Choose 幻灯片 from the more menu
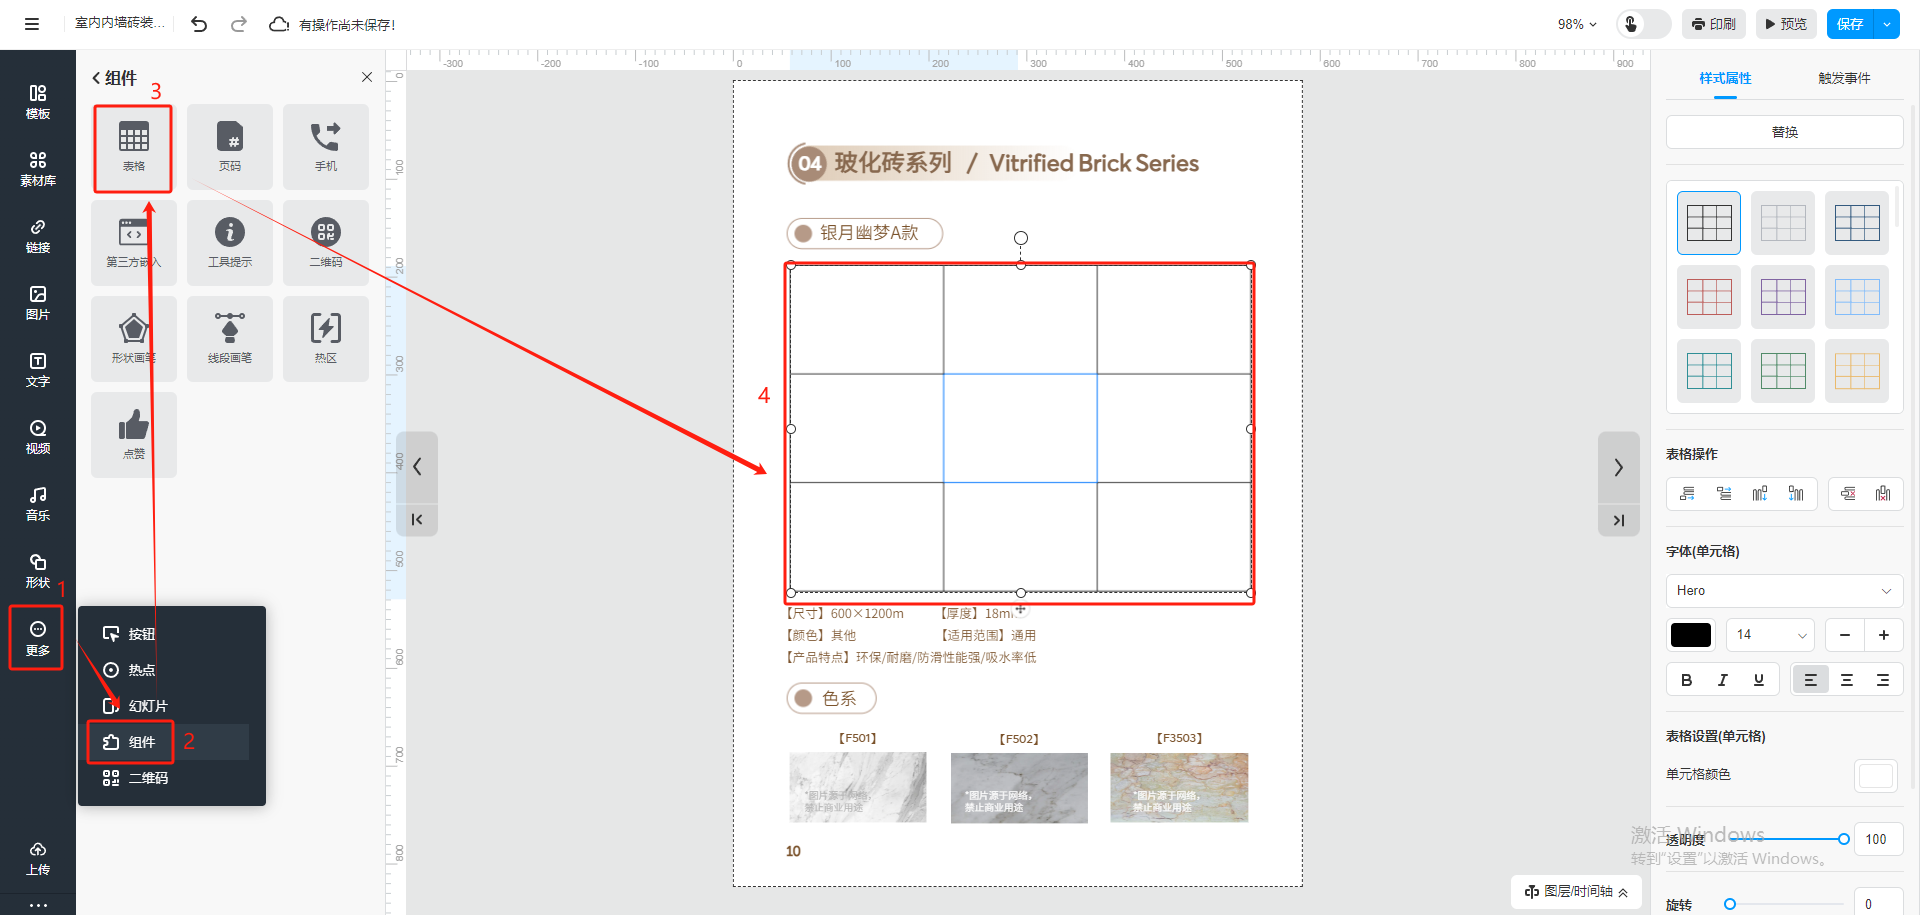 pyautogui.click(x=147, y=706)
